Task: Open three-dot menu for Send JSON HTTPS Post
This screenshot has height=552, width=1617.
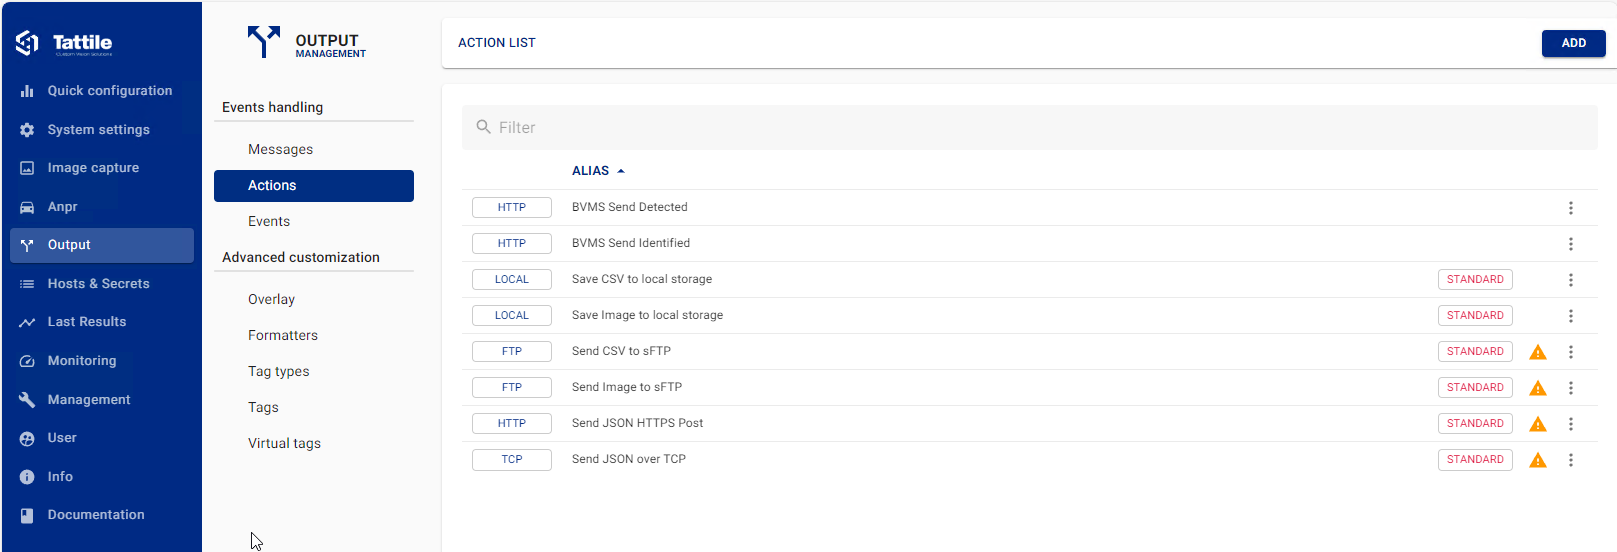Action: coord(1571,424)
